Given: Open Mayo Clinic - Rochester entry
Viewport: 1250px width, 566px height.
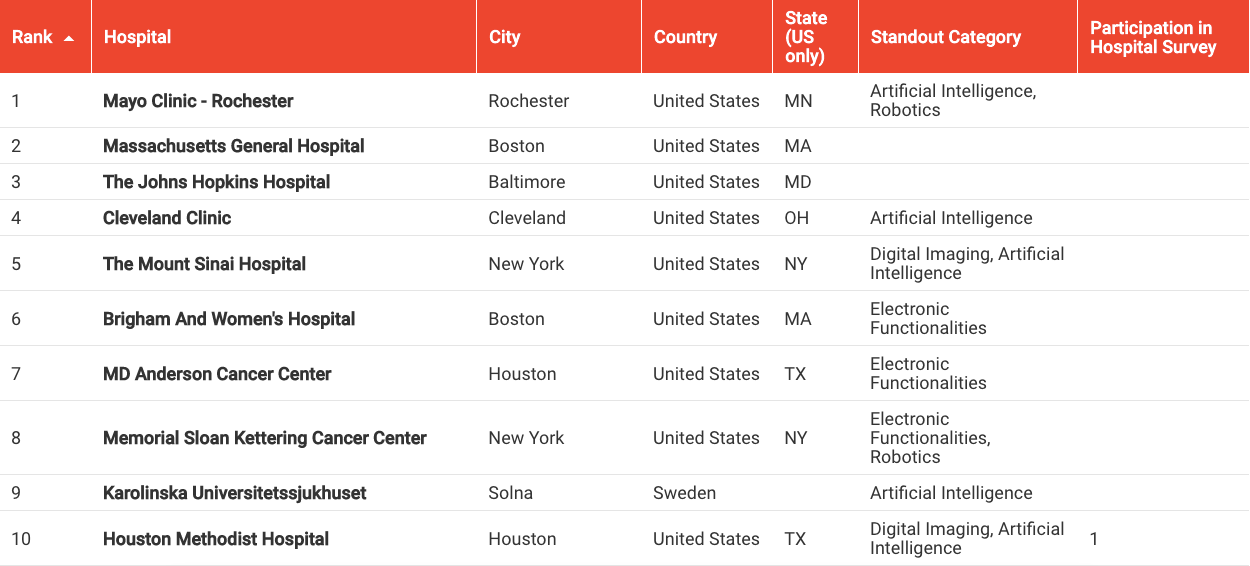Looking at the screenshot, I should 198,101.
